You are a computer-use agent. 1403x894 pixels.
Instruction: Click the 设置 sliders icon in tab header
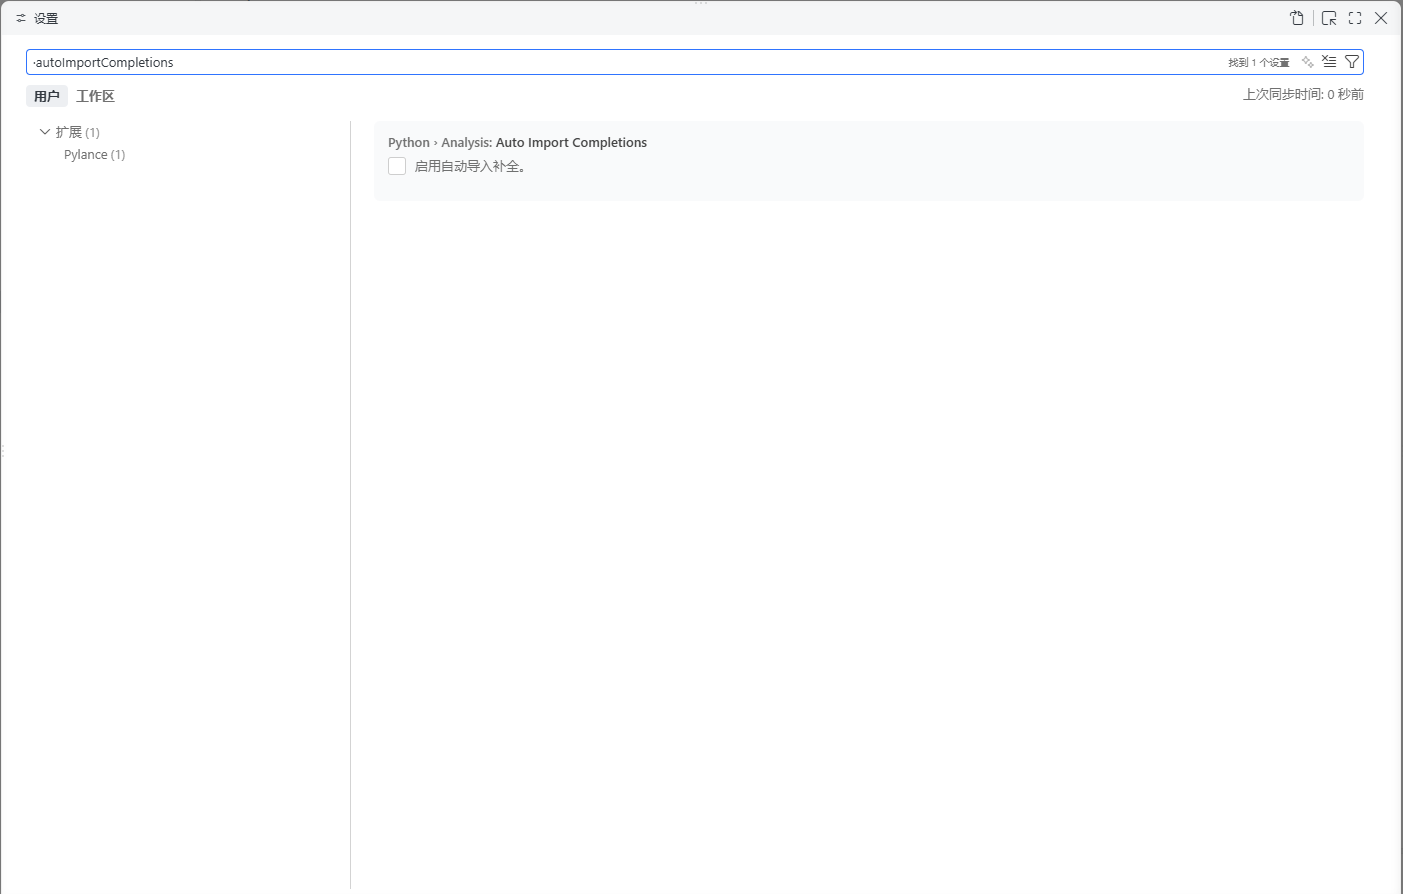point(21,18)
